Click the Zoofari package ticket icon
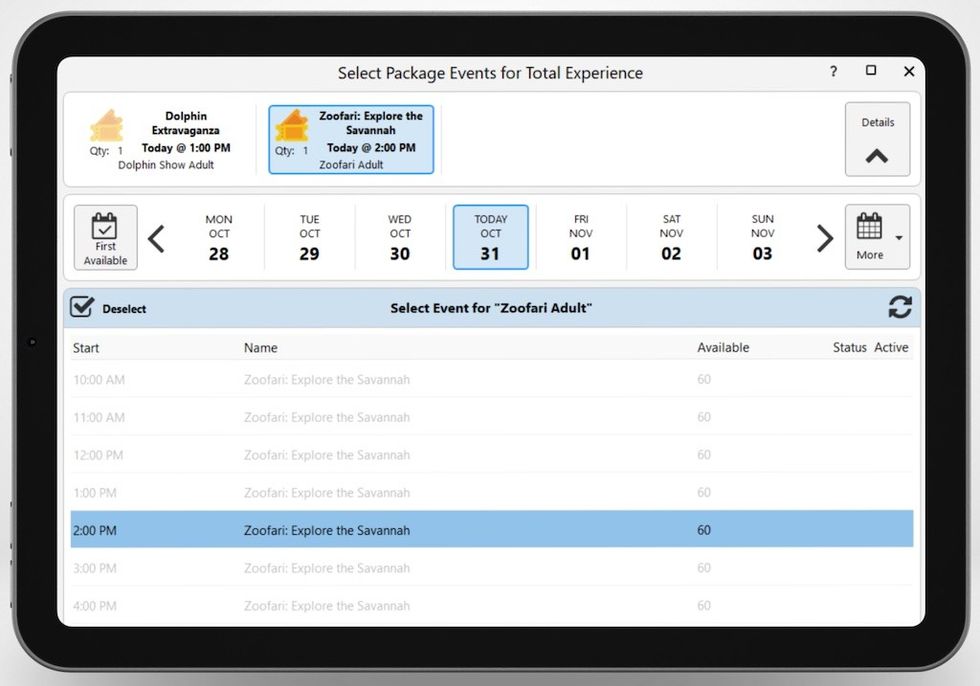 291,125
